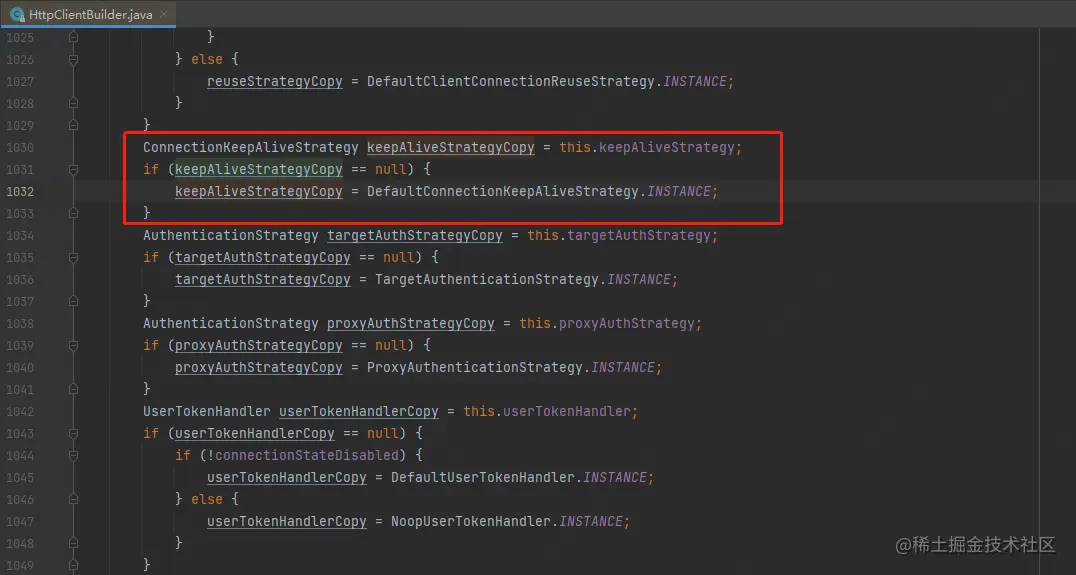Toggle fold end marker at line 1033
Image resolution: width=1076 pixels, height=575 pixels.
(x=73, y=213)
